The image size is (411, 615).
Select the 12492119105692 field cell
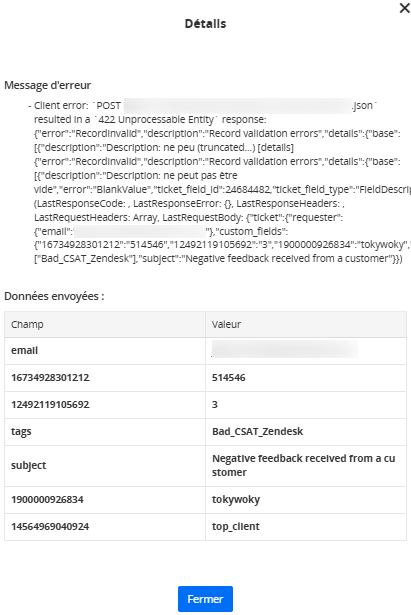(105, 405)
